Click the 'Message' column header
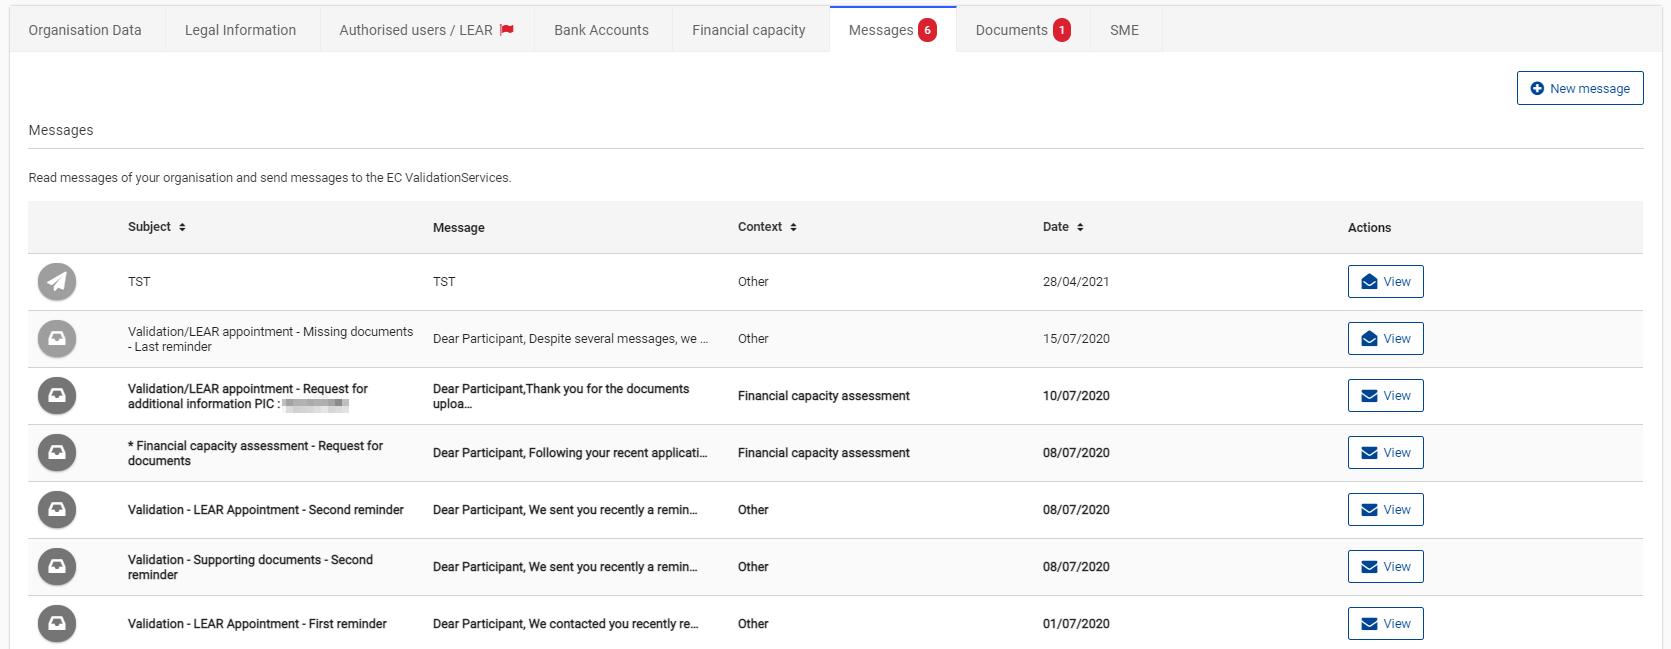 [x=459, y=228]
